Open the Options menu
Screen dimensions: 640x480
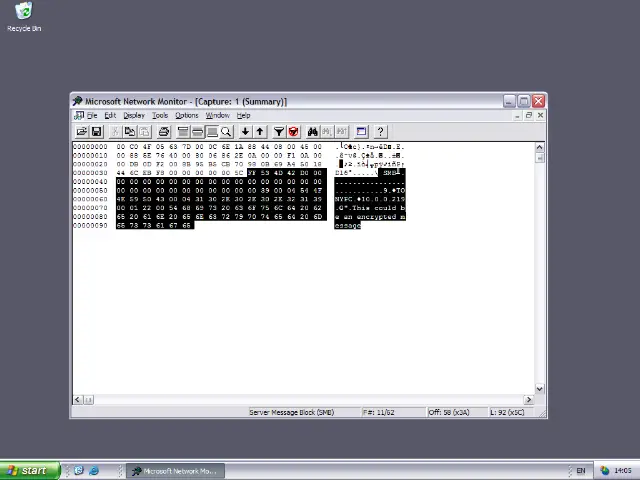point(187,116)
